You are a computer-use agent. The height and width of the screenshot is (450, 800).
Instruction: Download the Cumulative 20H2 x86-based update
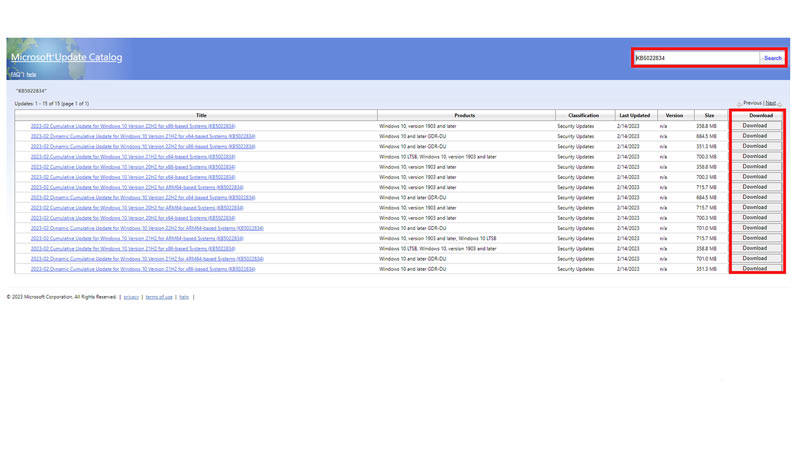click(755, 166)
